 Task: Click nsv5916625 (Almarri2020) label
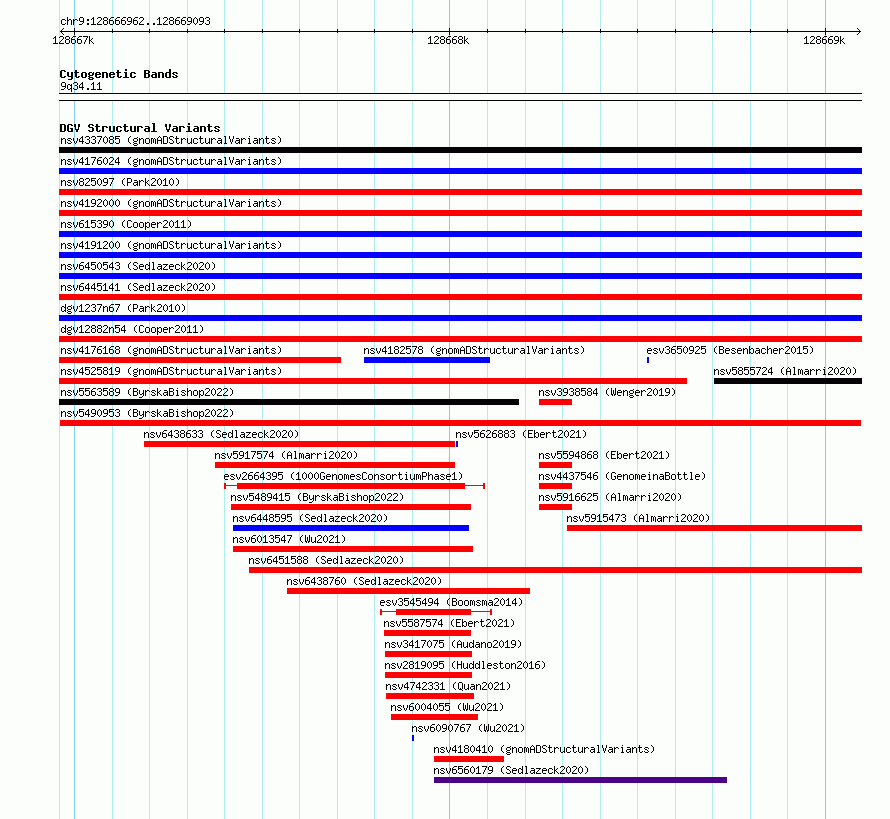610,497
